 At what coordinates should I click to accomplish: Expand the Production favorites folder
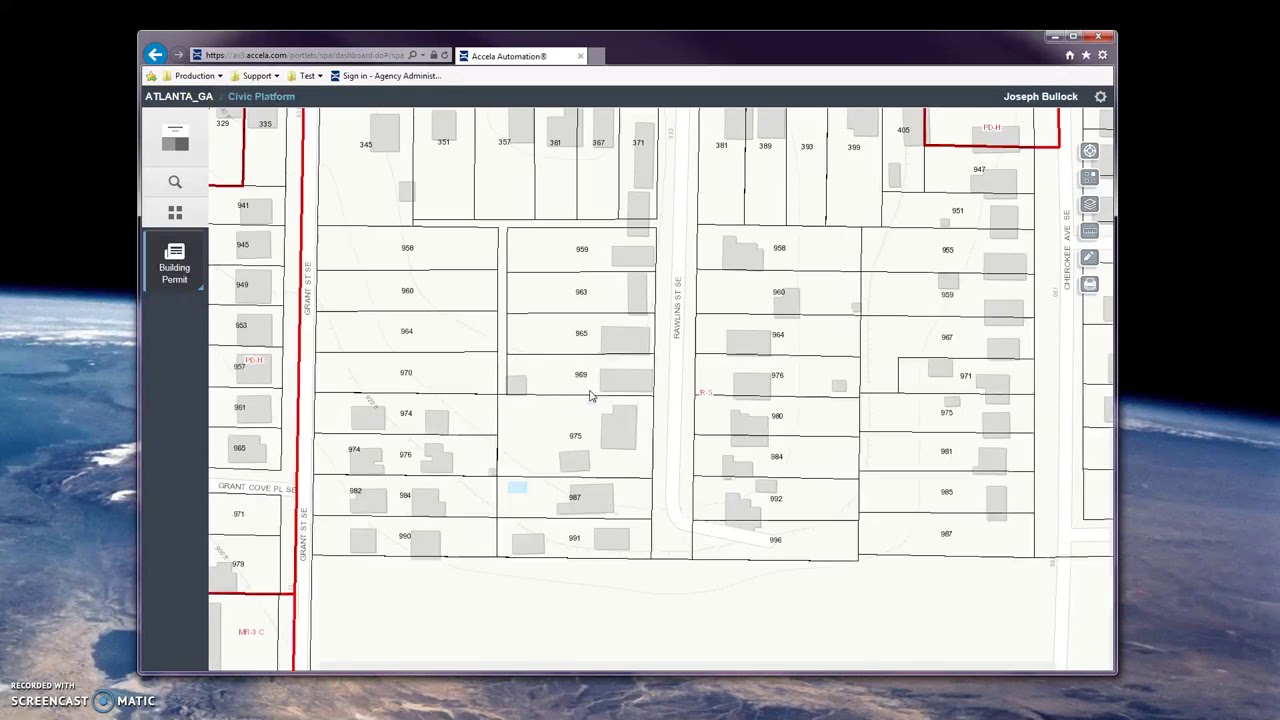[192, 76]
